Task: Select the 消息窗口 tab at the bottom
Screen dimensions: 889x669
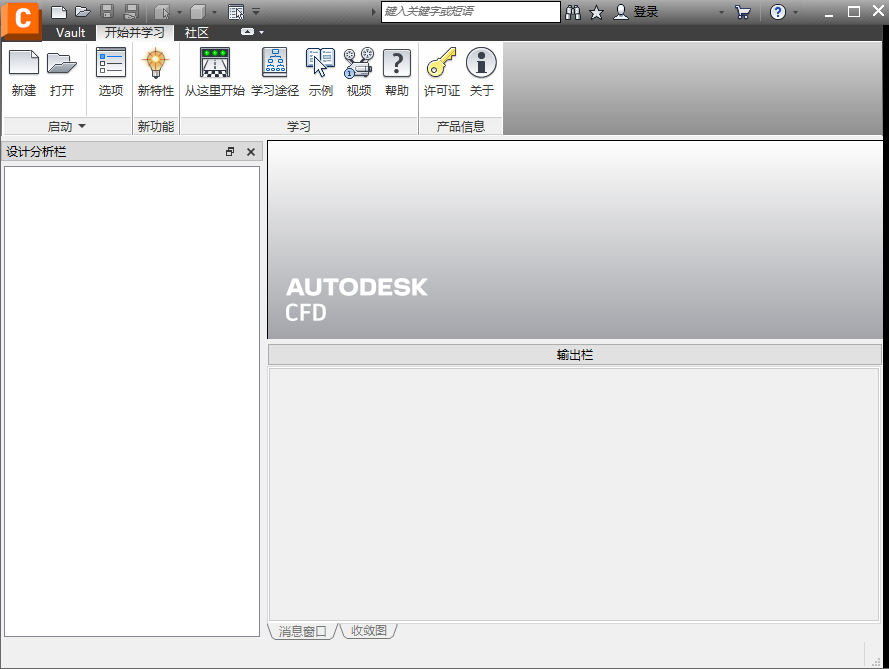Action: point(302,631)
